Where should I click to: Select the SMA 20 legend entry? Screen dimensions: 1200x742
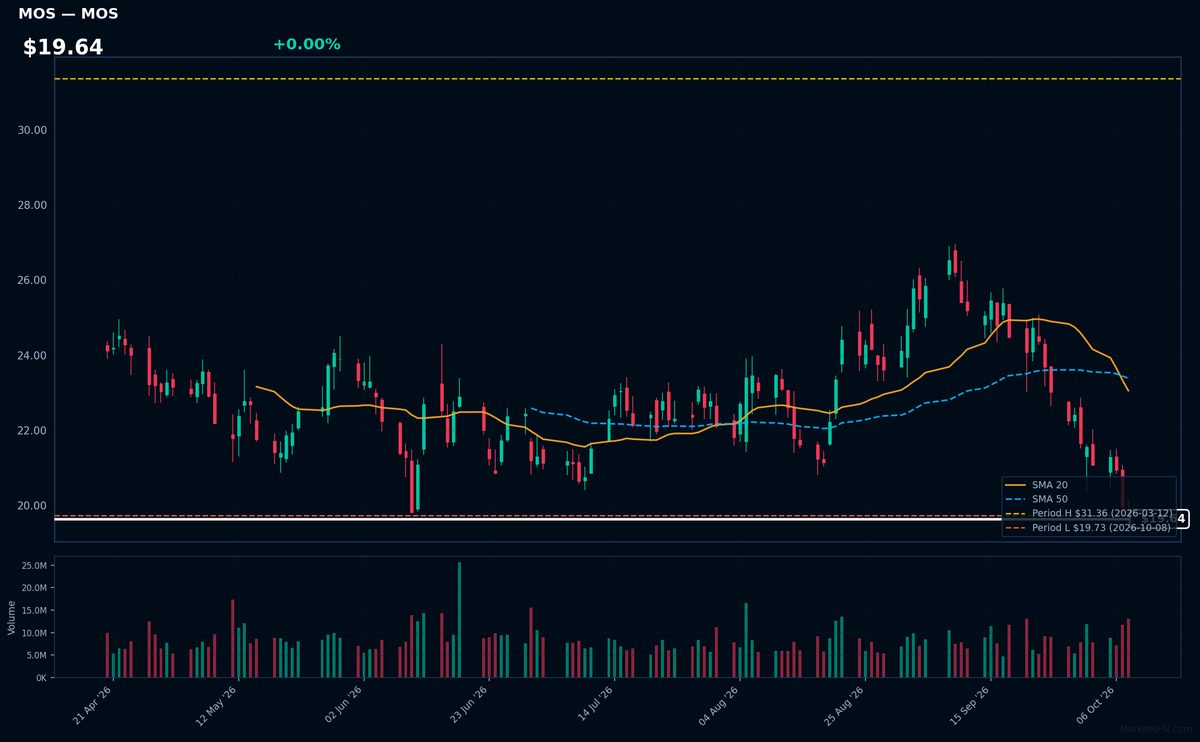coord(1035,485)
